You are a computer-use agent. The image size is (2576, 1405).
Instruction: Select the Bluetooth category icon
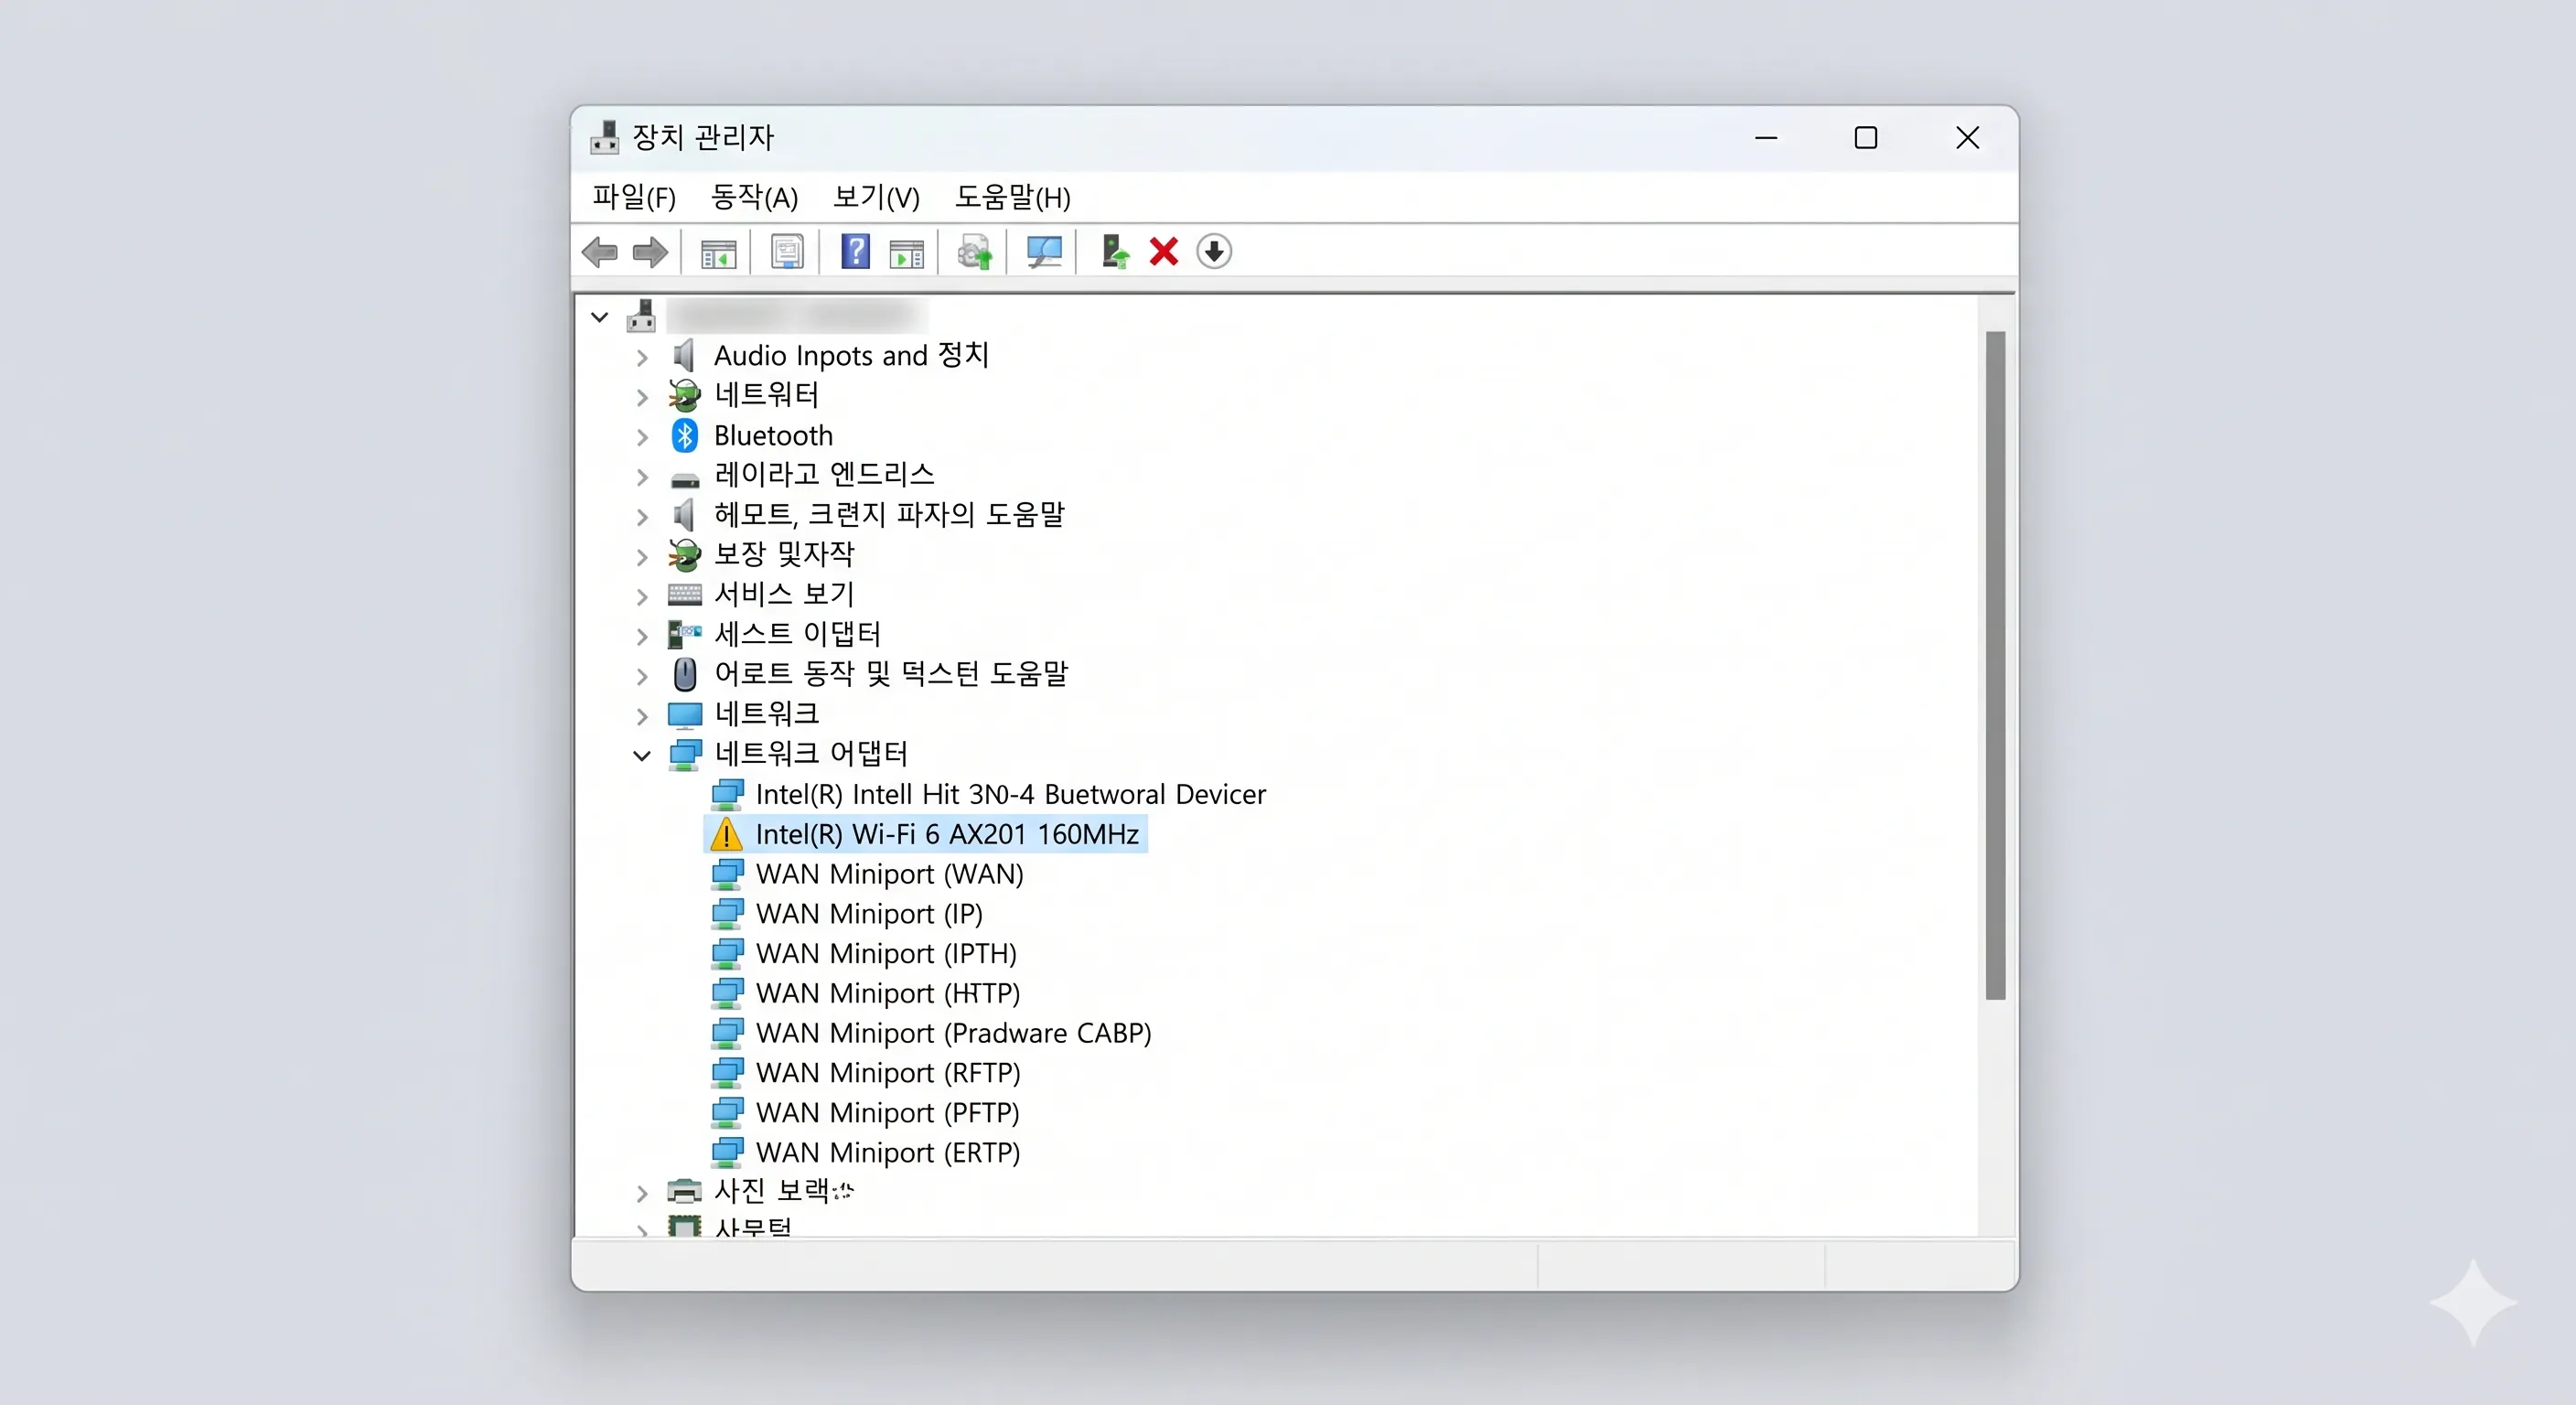[x=685, y=435]
